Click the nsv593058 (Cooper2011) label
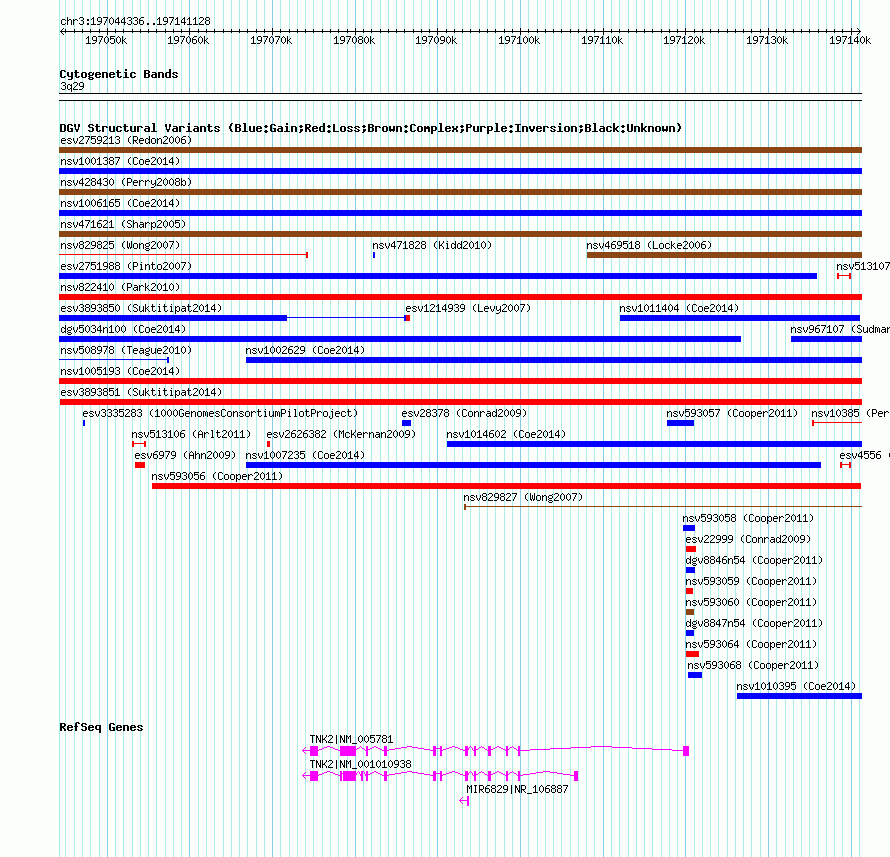This screenshot has width=890, height=857. pyautogui.click(x=748, y=518)
